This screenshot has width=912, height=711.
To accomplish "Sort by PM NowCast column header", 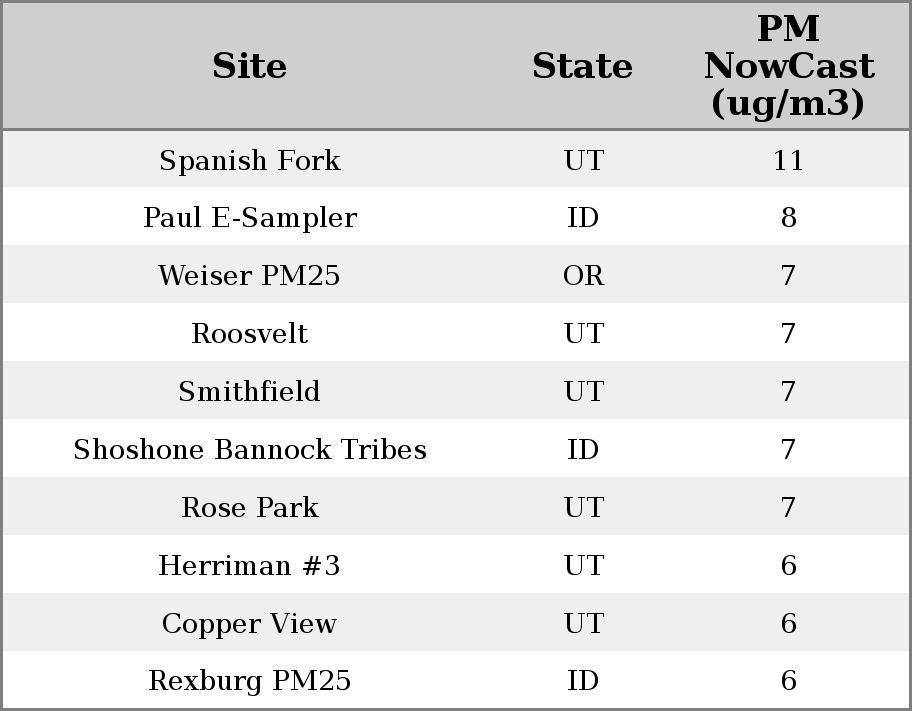I will [788, 66].
